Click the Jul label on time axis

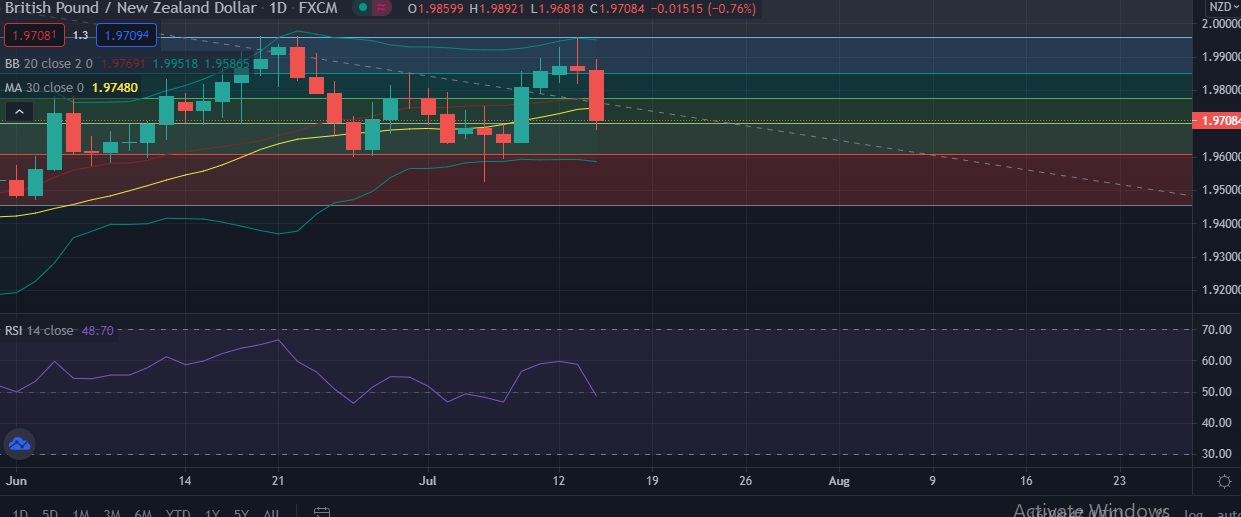coord(429,480)
